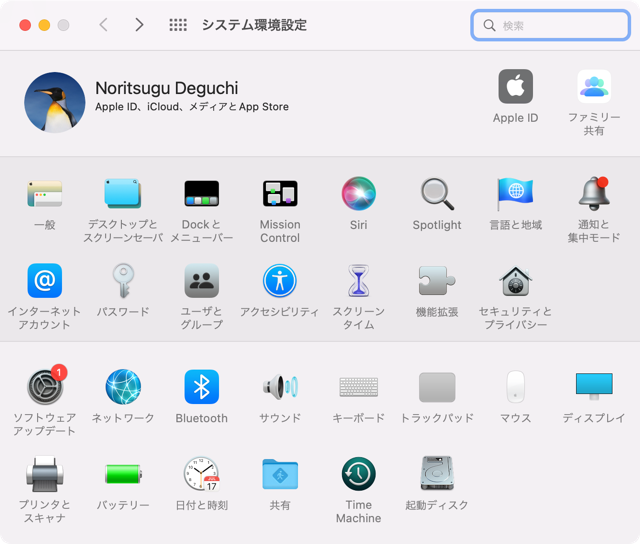Open バッテリー preferences
Image resolution: width=640 pixels, height=544 pixels.
(x=123, y=474)
